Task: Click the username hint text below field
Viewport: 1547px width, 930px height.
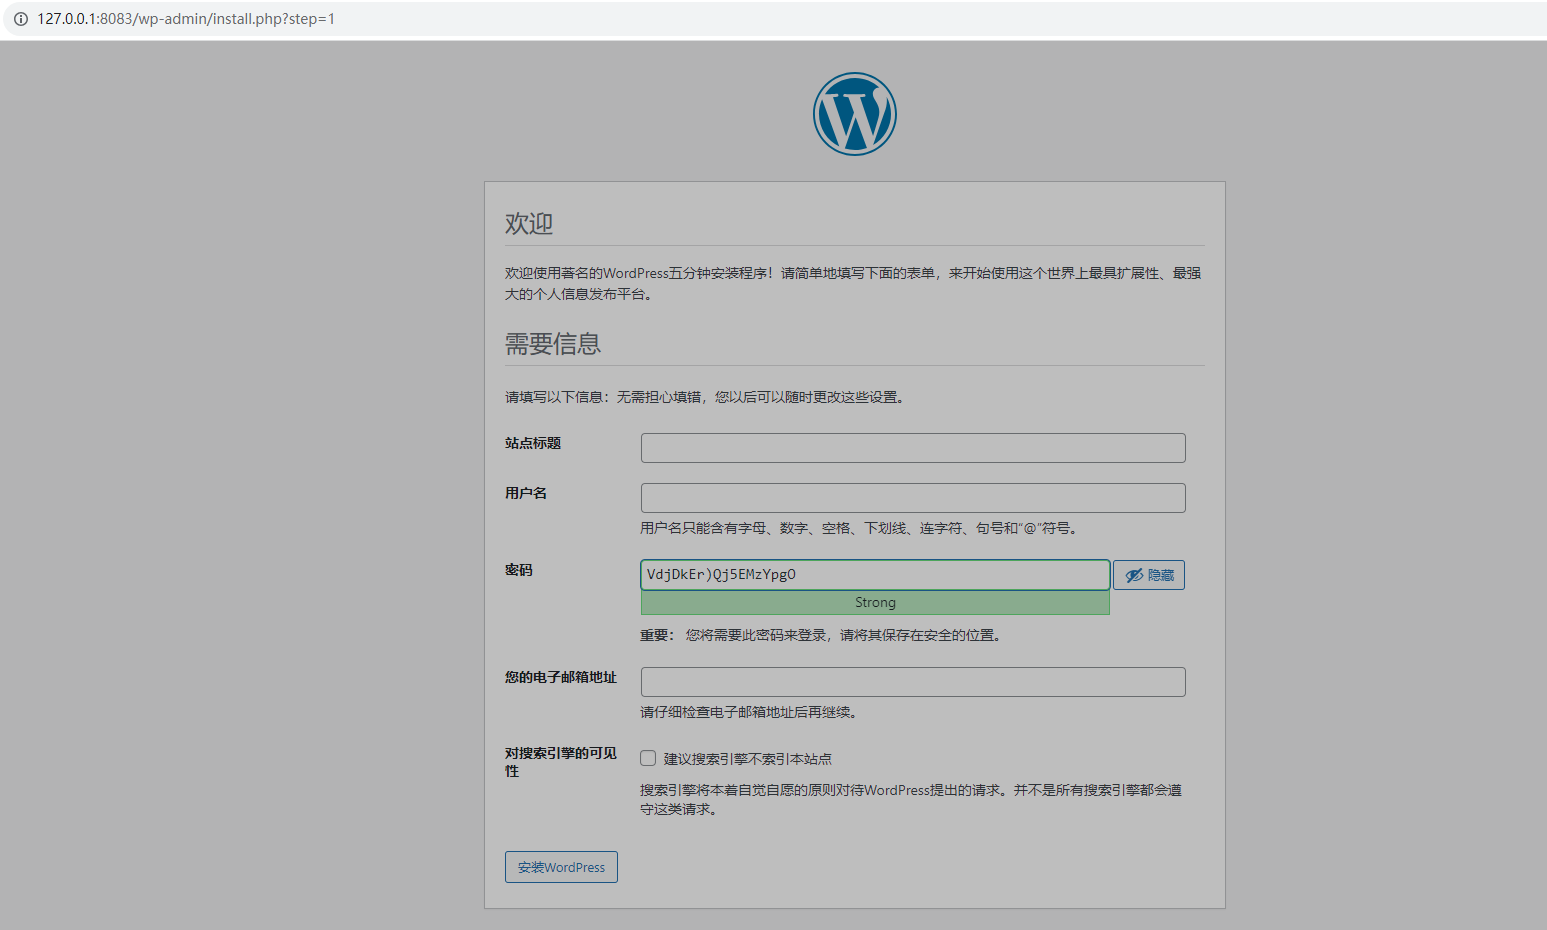Action: tap(861, 528)
